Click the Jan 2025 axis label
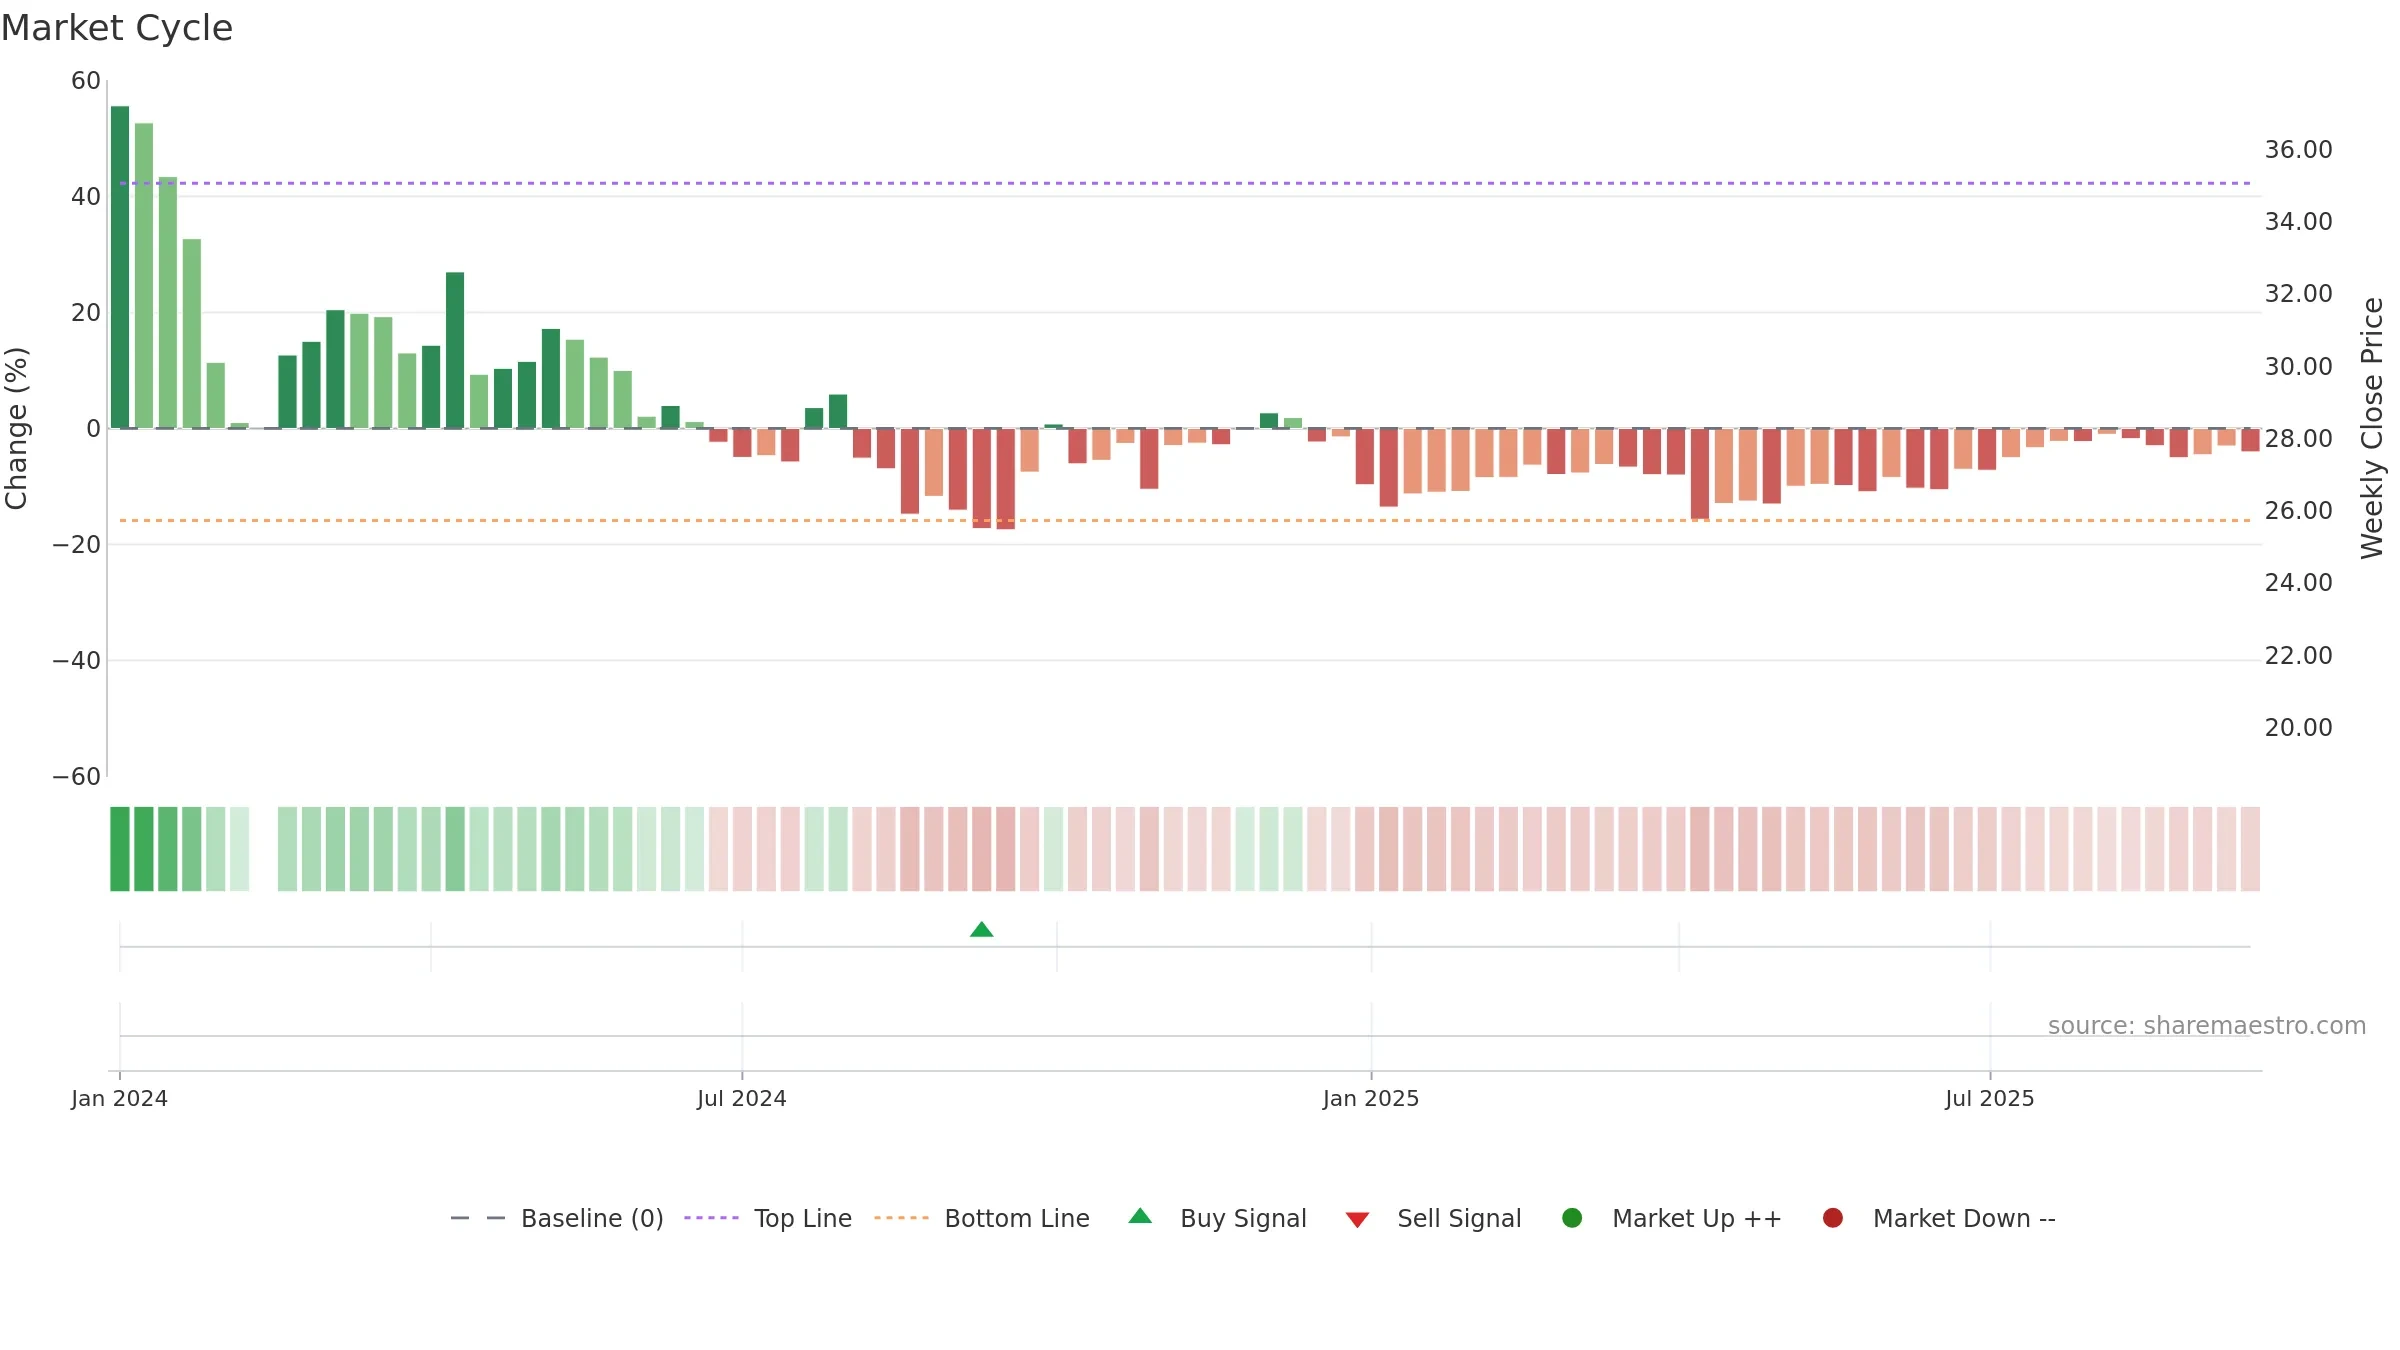This screenshot has height=1350, width=2400. 1371,1099
